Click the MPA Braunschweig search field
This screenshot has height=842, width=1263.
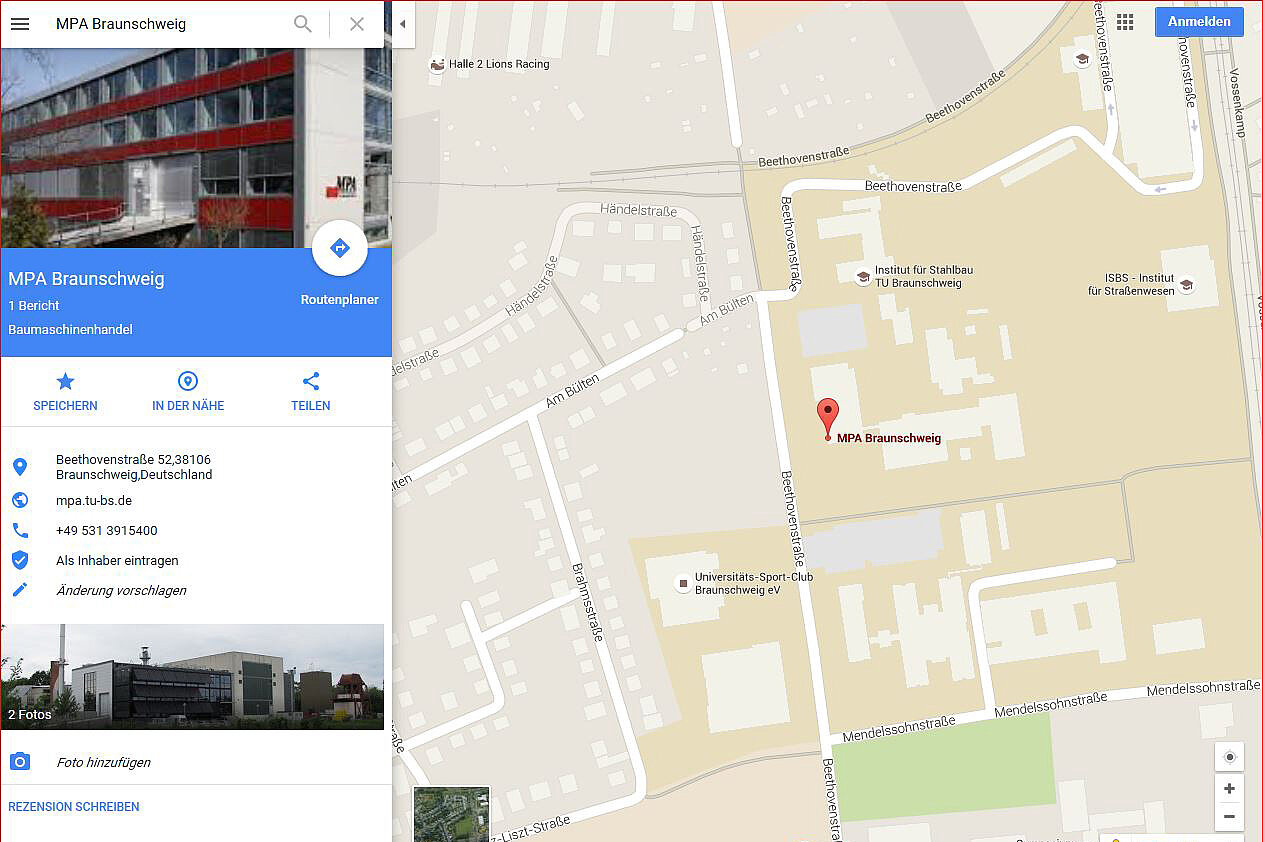pos(165,24)
